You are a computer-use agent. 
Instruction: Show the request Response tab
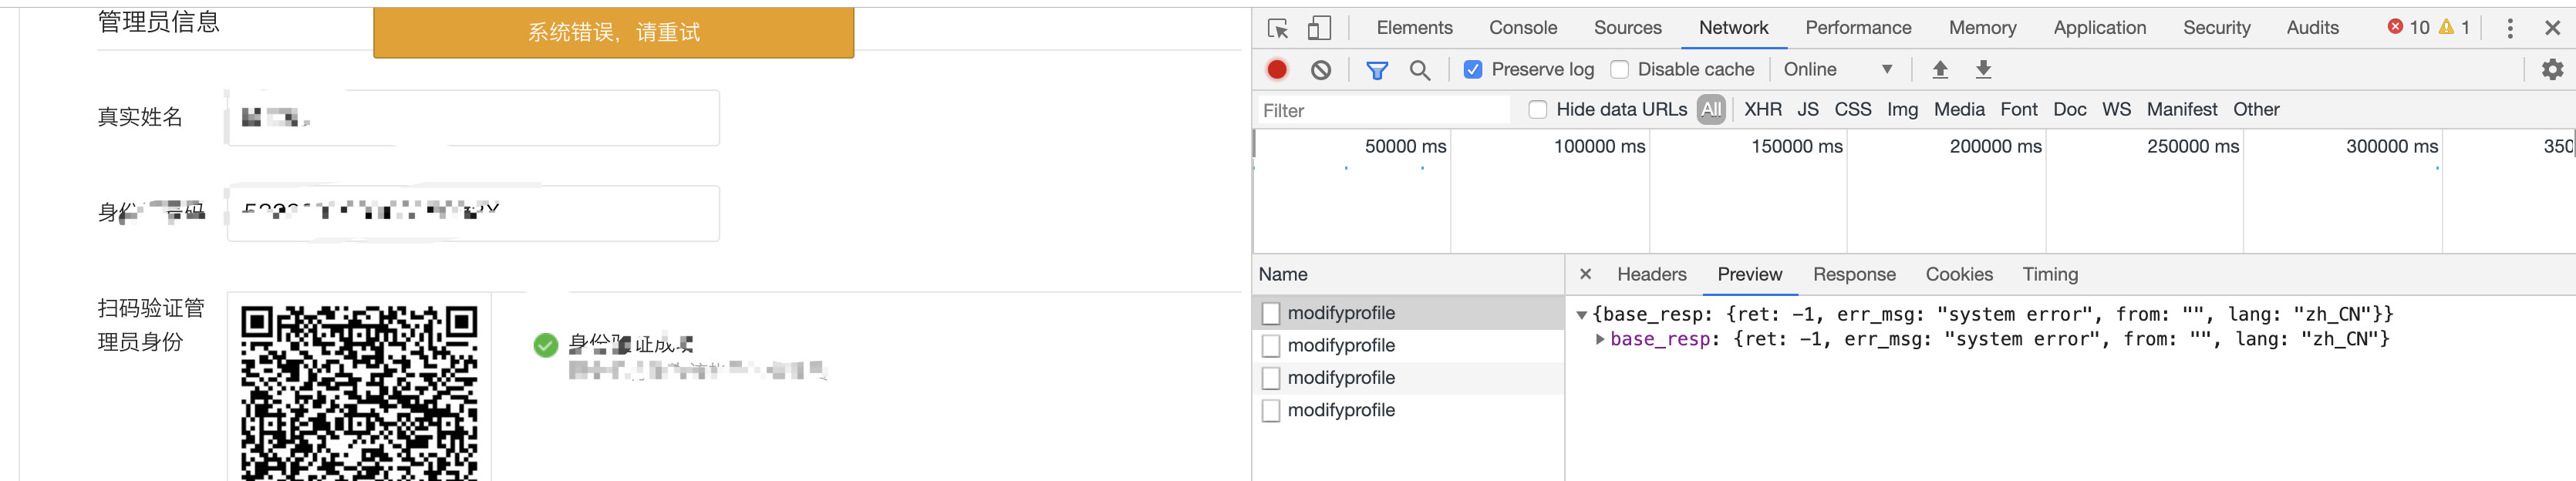tap(1854, 274)
